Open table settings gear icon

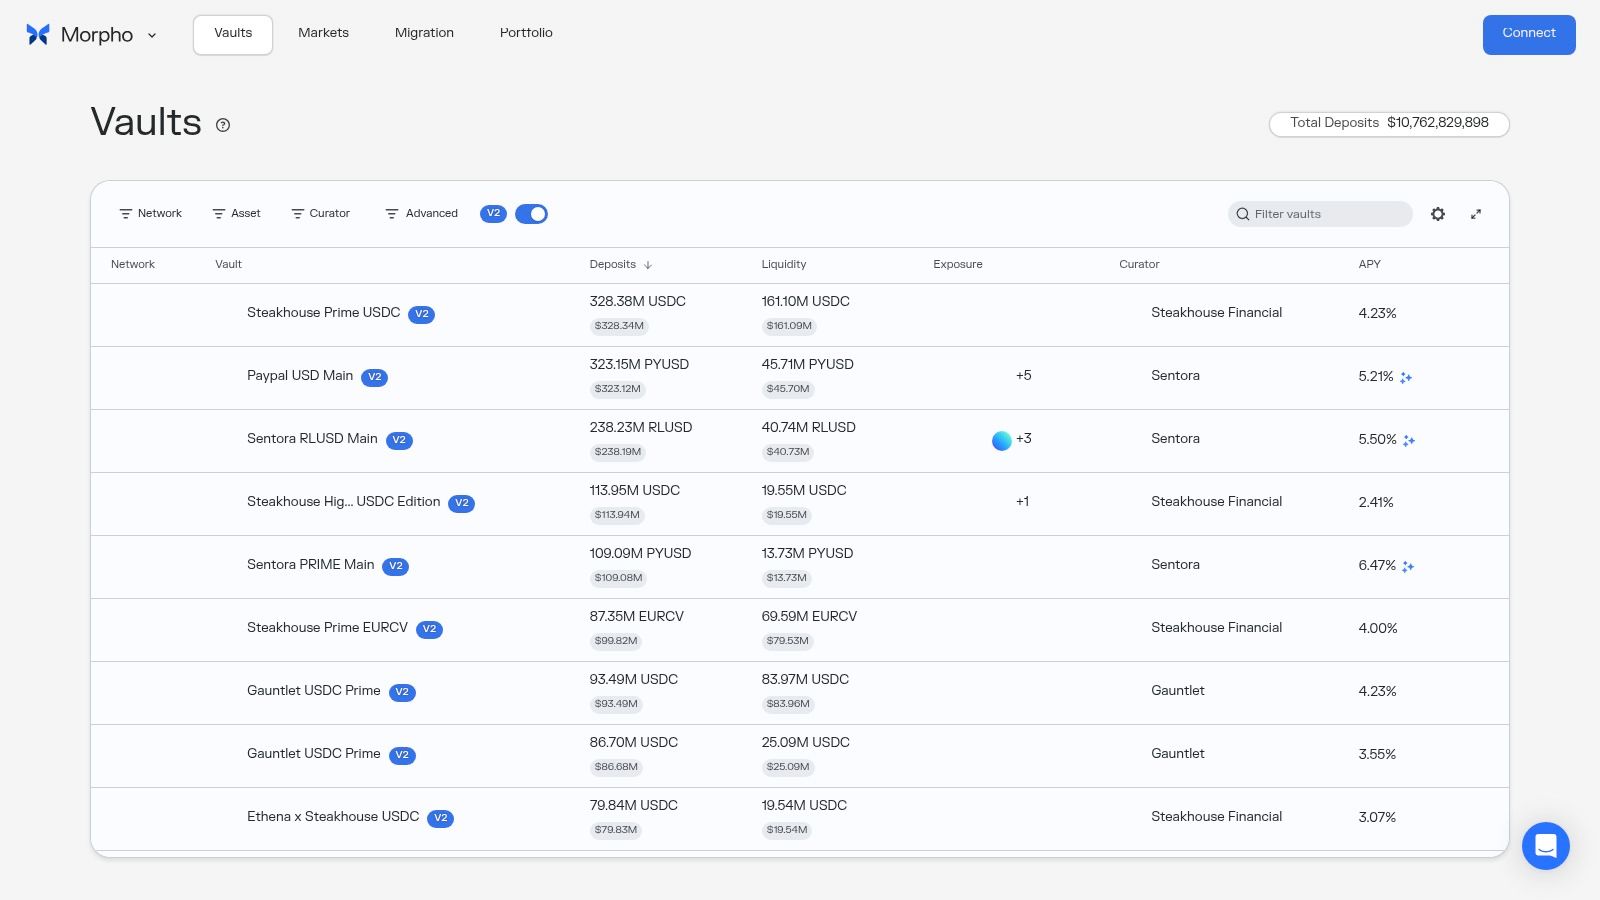[x=1438, y=214]
